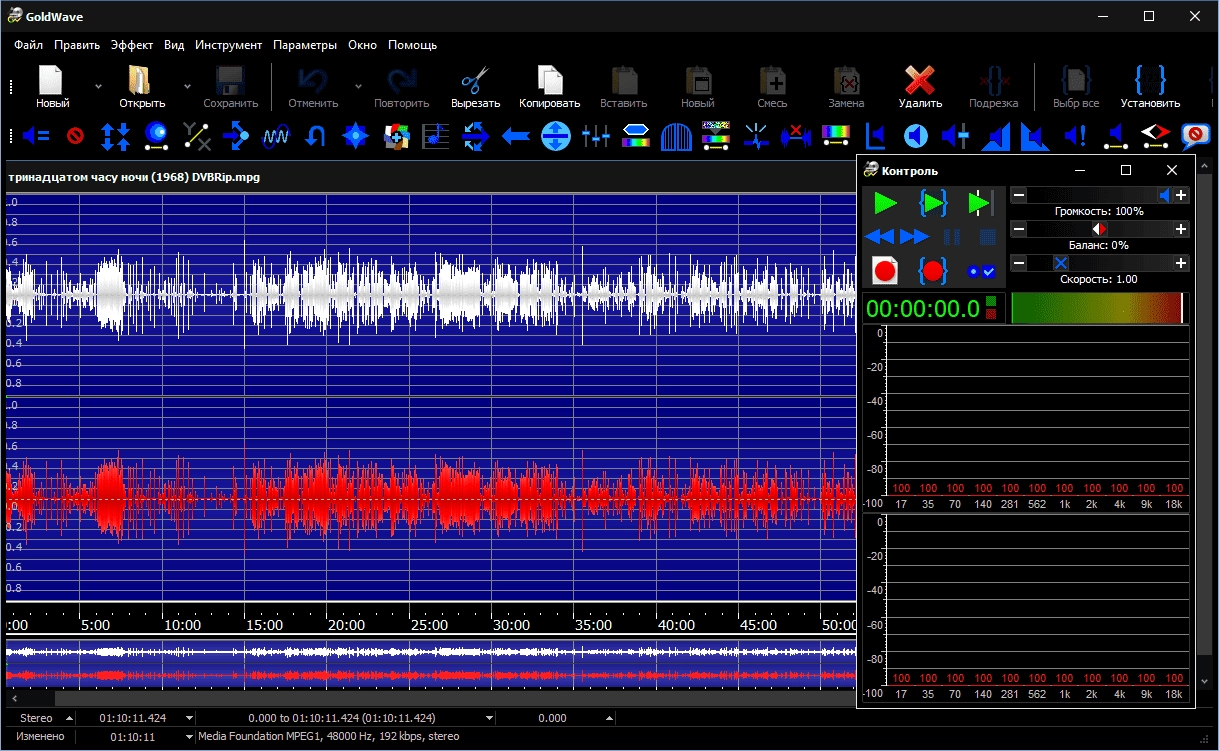The image size is (1219, 751).
Task: Open the Окно menu
Action: click(x=362, y=45)
